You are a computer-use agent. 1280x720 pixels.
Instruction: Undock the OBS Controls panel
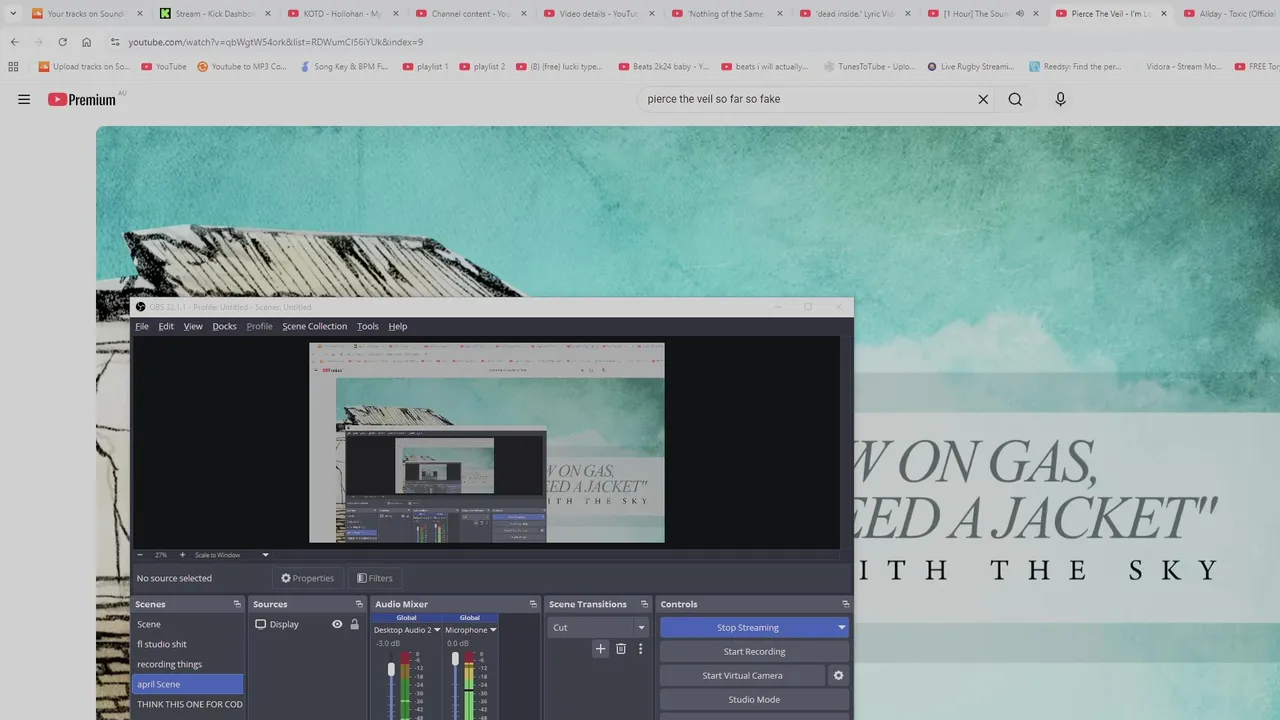point(845,604)
